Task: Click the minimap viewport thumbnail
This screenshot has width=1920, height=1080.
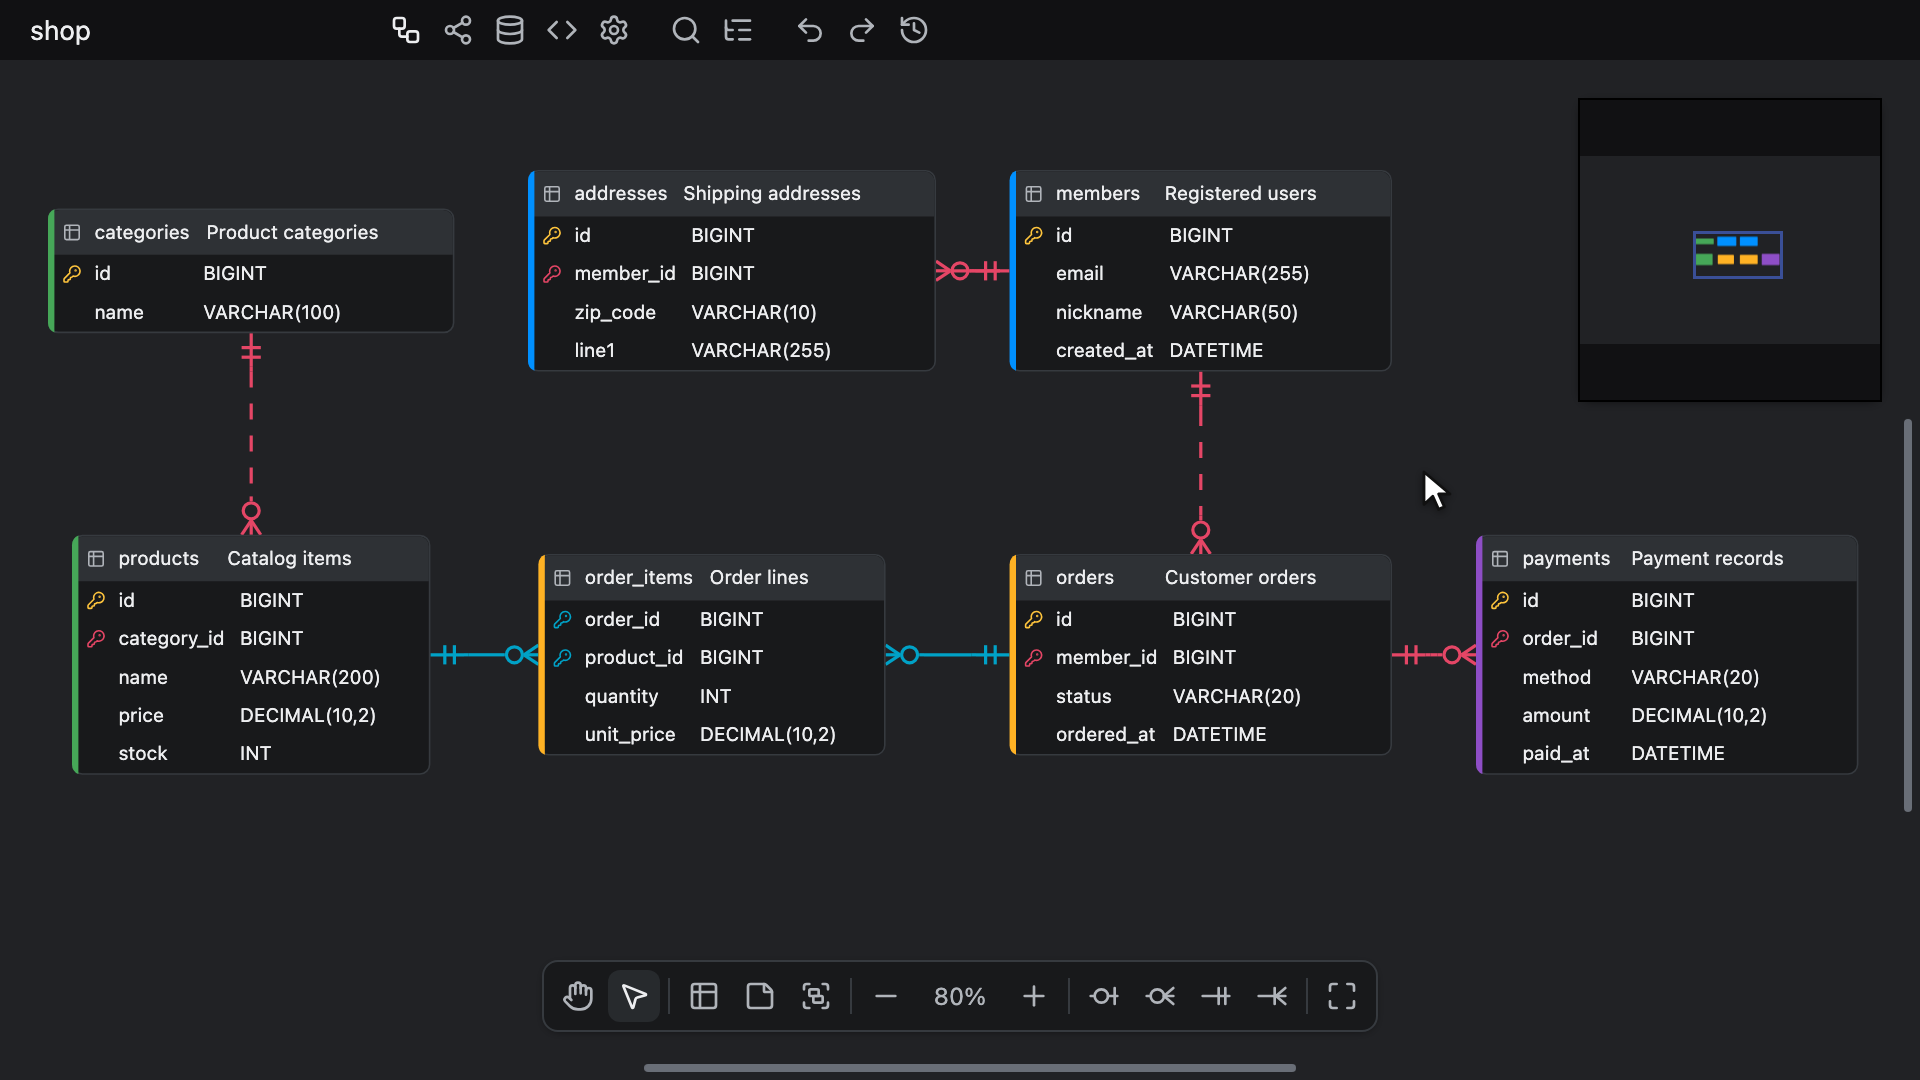Action: pos(1737,254)
